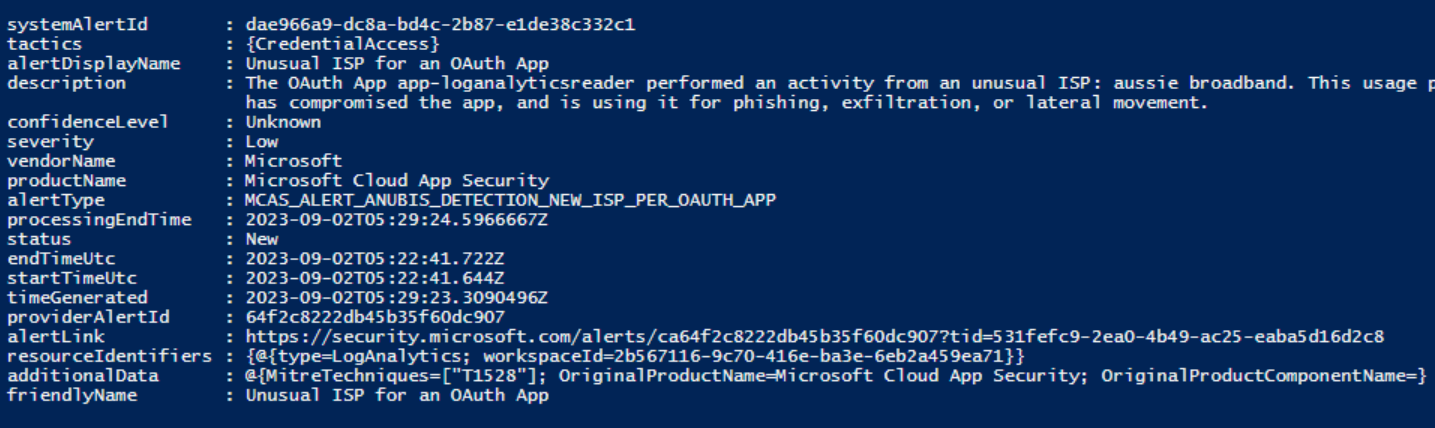
Task: Select the timeGenerated timestamp value
Action: (396, 298)
